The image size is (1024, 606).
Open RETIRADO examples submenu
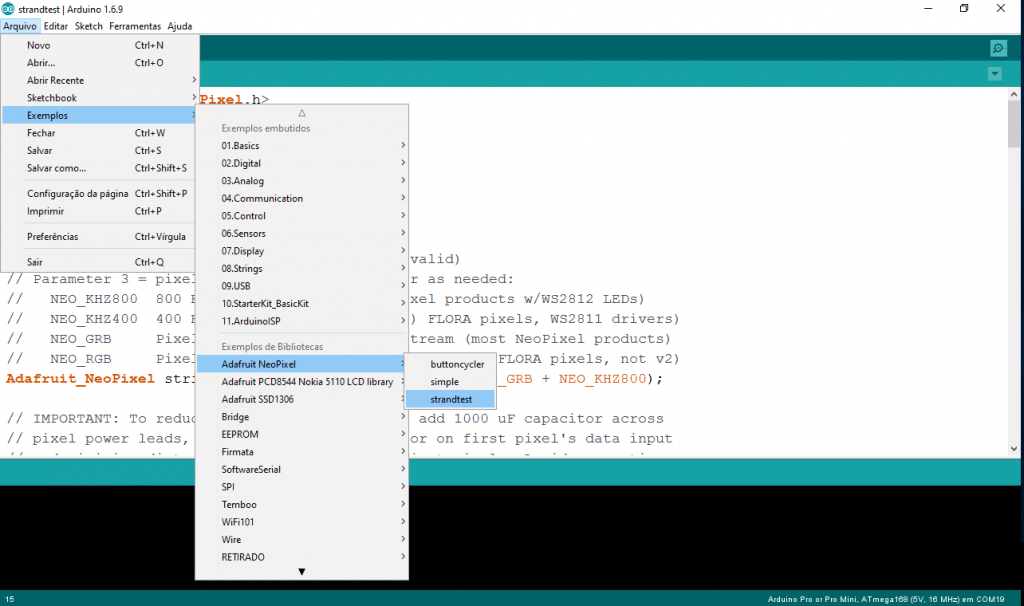pos(302,558)
